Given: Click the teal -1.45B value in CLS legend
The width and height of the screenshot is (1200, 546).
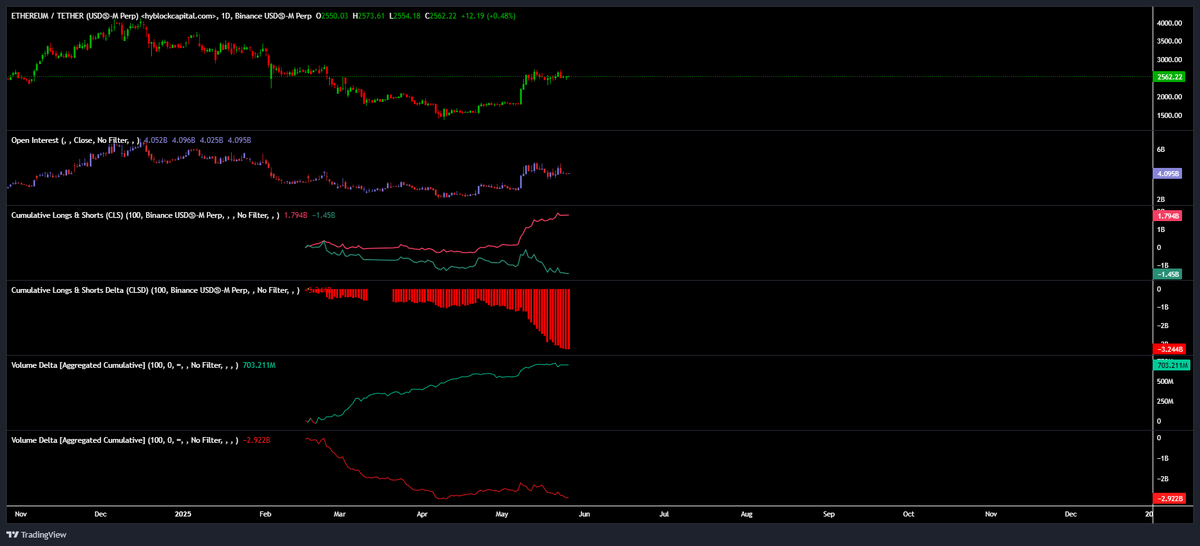Looking at the screenshot, I should [323, 215].
